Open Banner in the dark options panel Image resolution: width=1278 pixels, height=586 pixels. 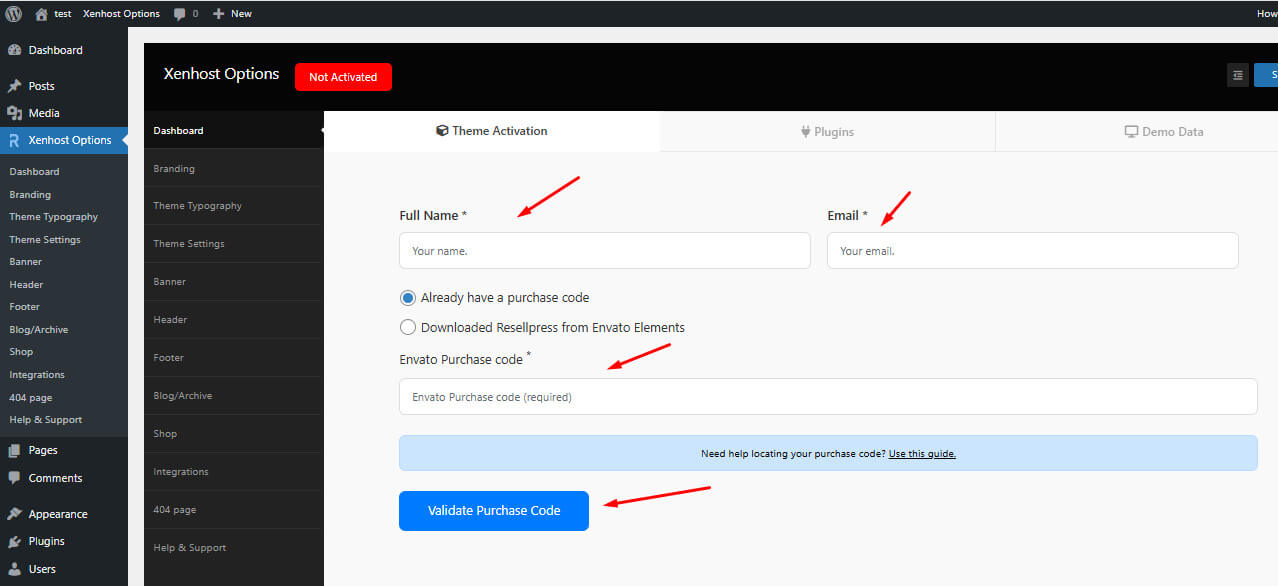(233, 282)
